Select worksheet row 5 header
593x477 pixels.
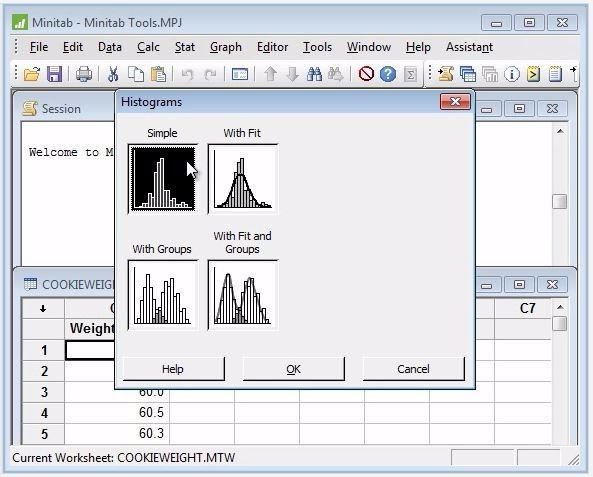click(x=43, y=433)
